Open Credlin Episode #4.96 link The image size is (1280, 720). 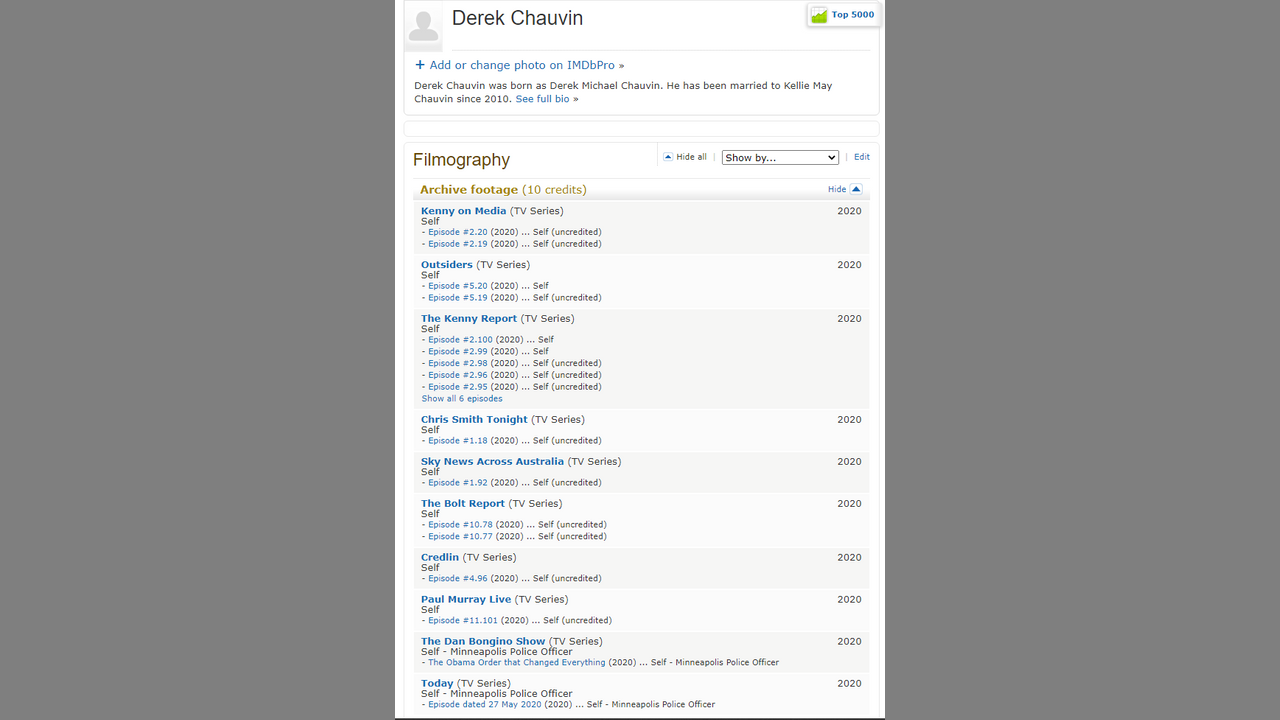click(x=458, y=578)
